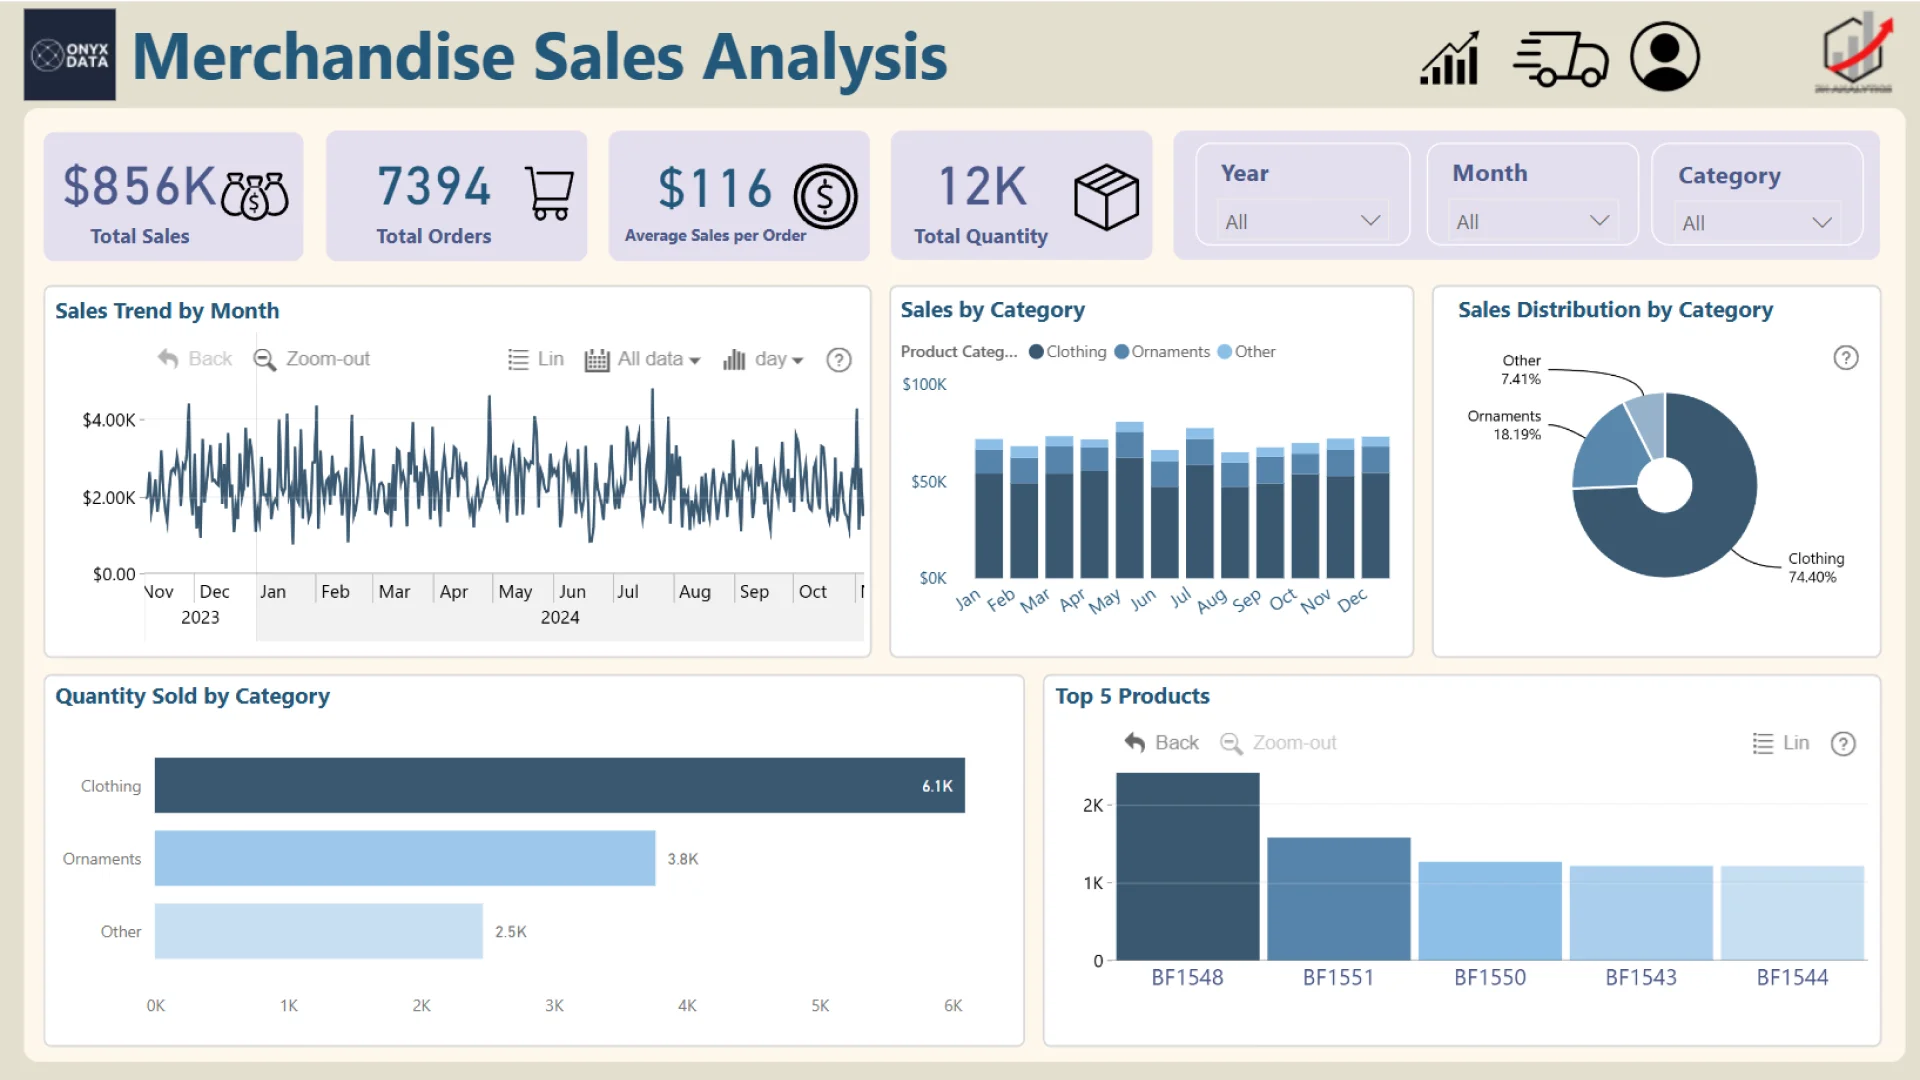Open the day granularity dropdown

[x=763, y=359]
